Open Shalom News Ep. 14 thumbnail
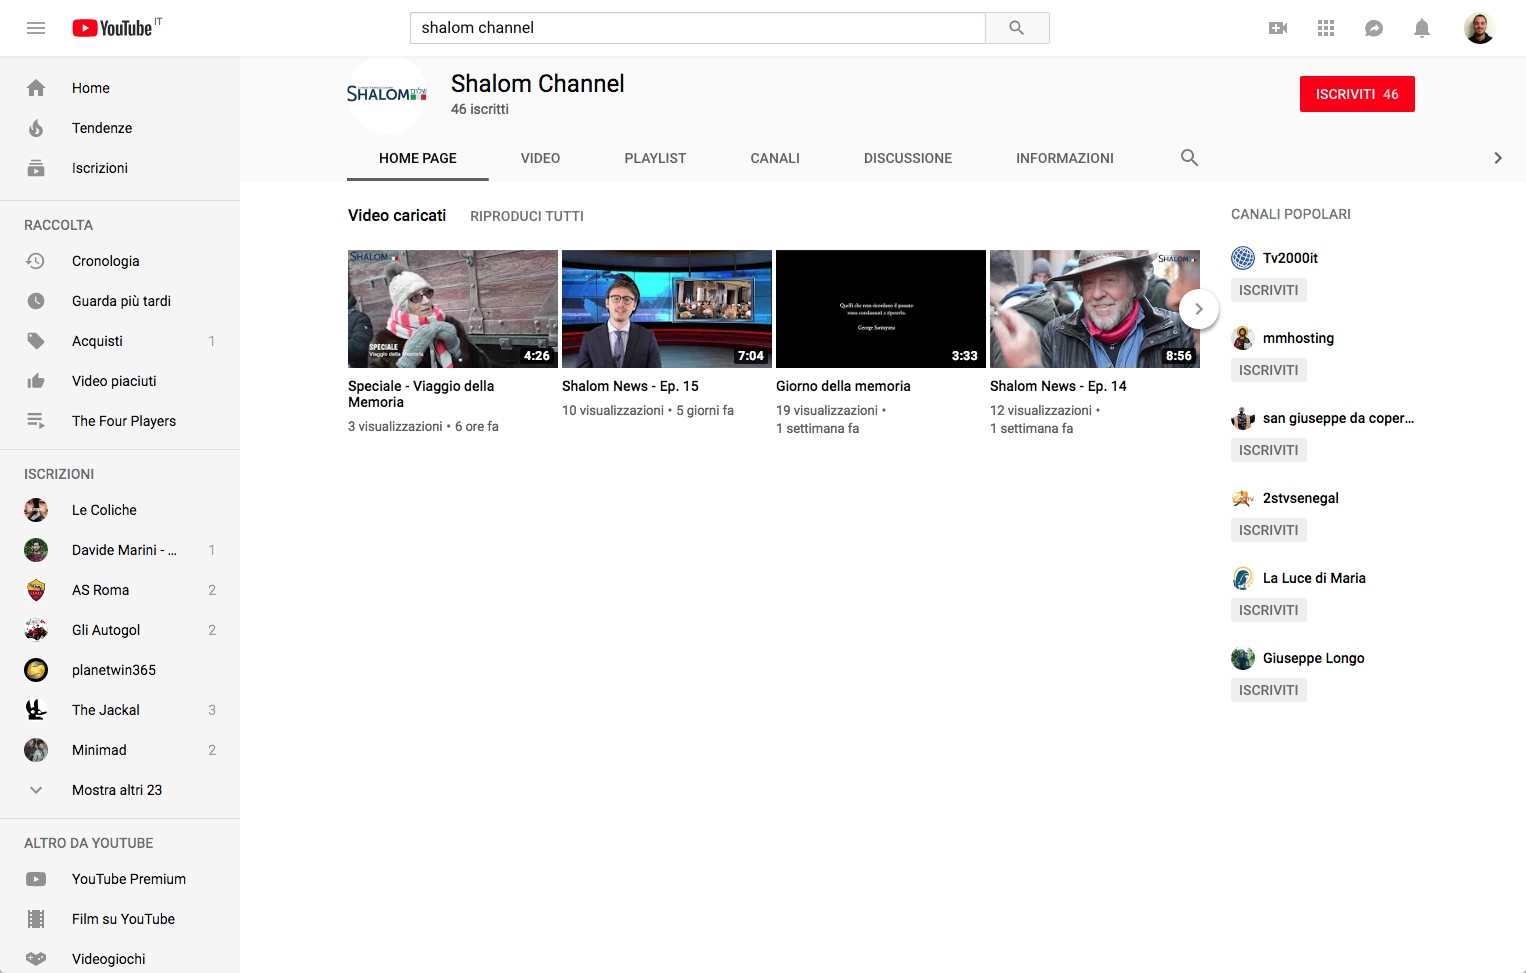Image resolution: width=1526 pixels, height=973 pixels. [1095, 309]
